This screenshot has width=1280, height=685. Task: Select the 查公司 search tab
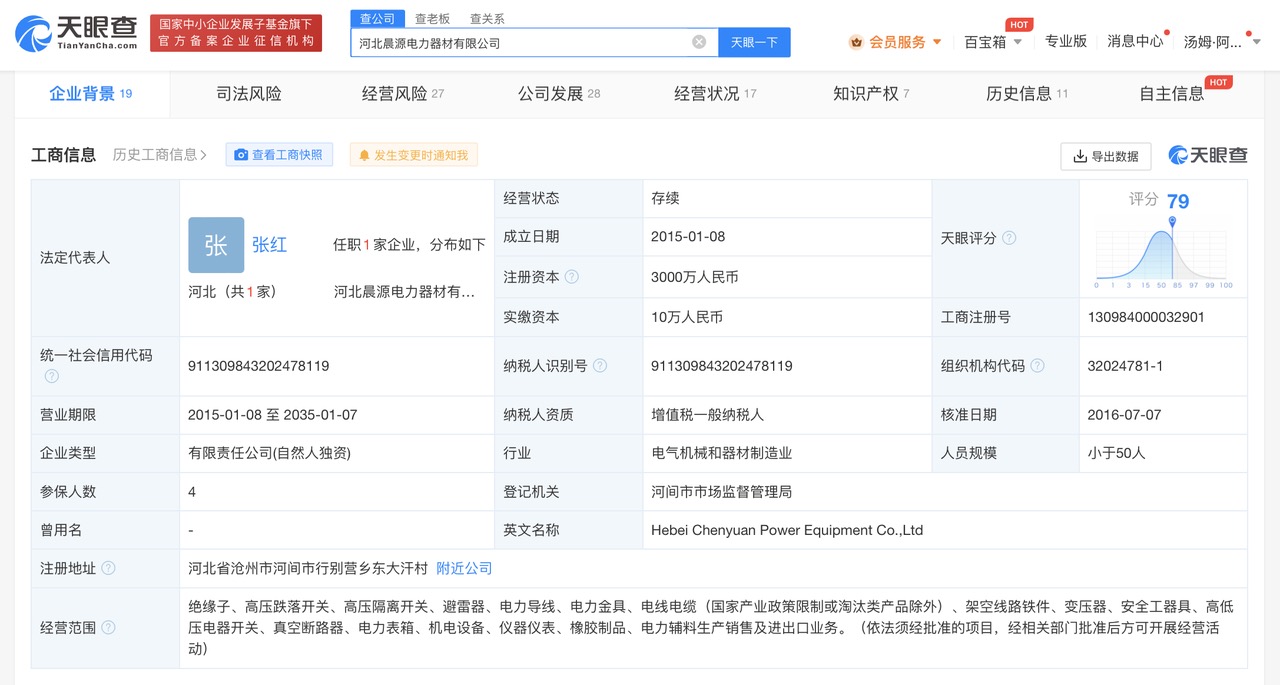point(377,19)
